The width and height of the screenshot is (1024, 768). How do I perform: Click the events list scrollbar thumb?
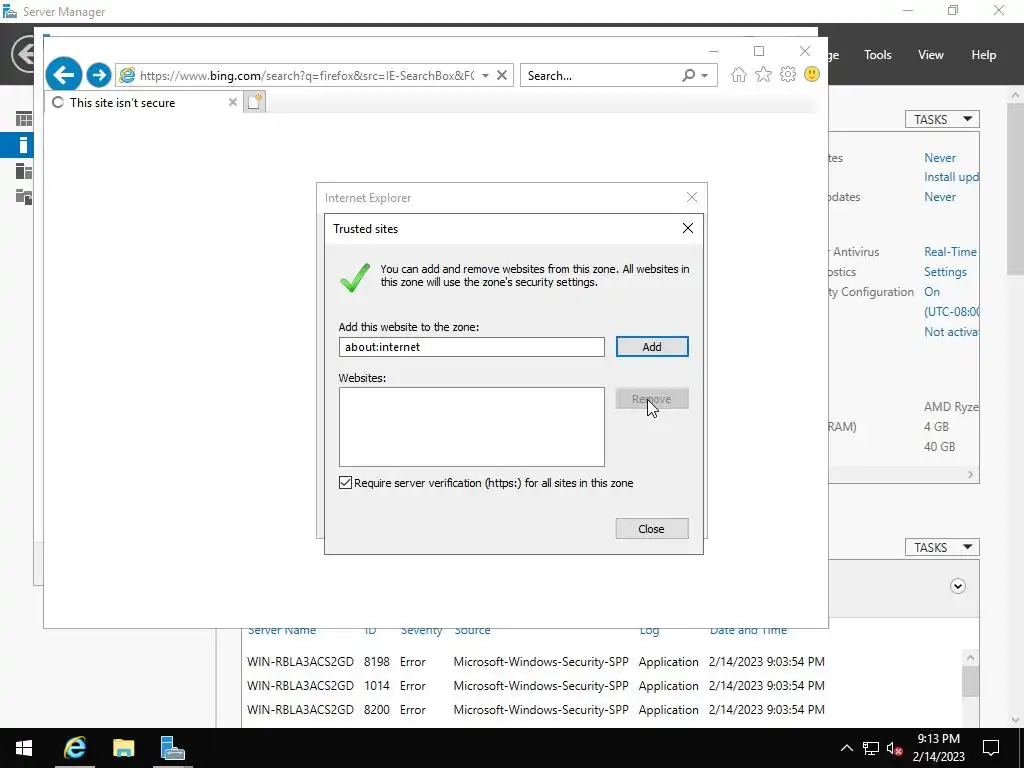click(x=970, y=681)
